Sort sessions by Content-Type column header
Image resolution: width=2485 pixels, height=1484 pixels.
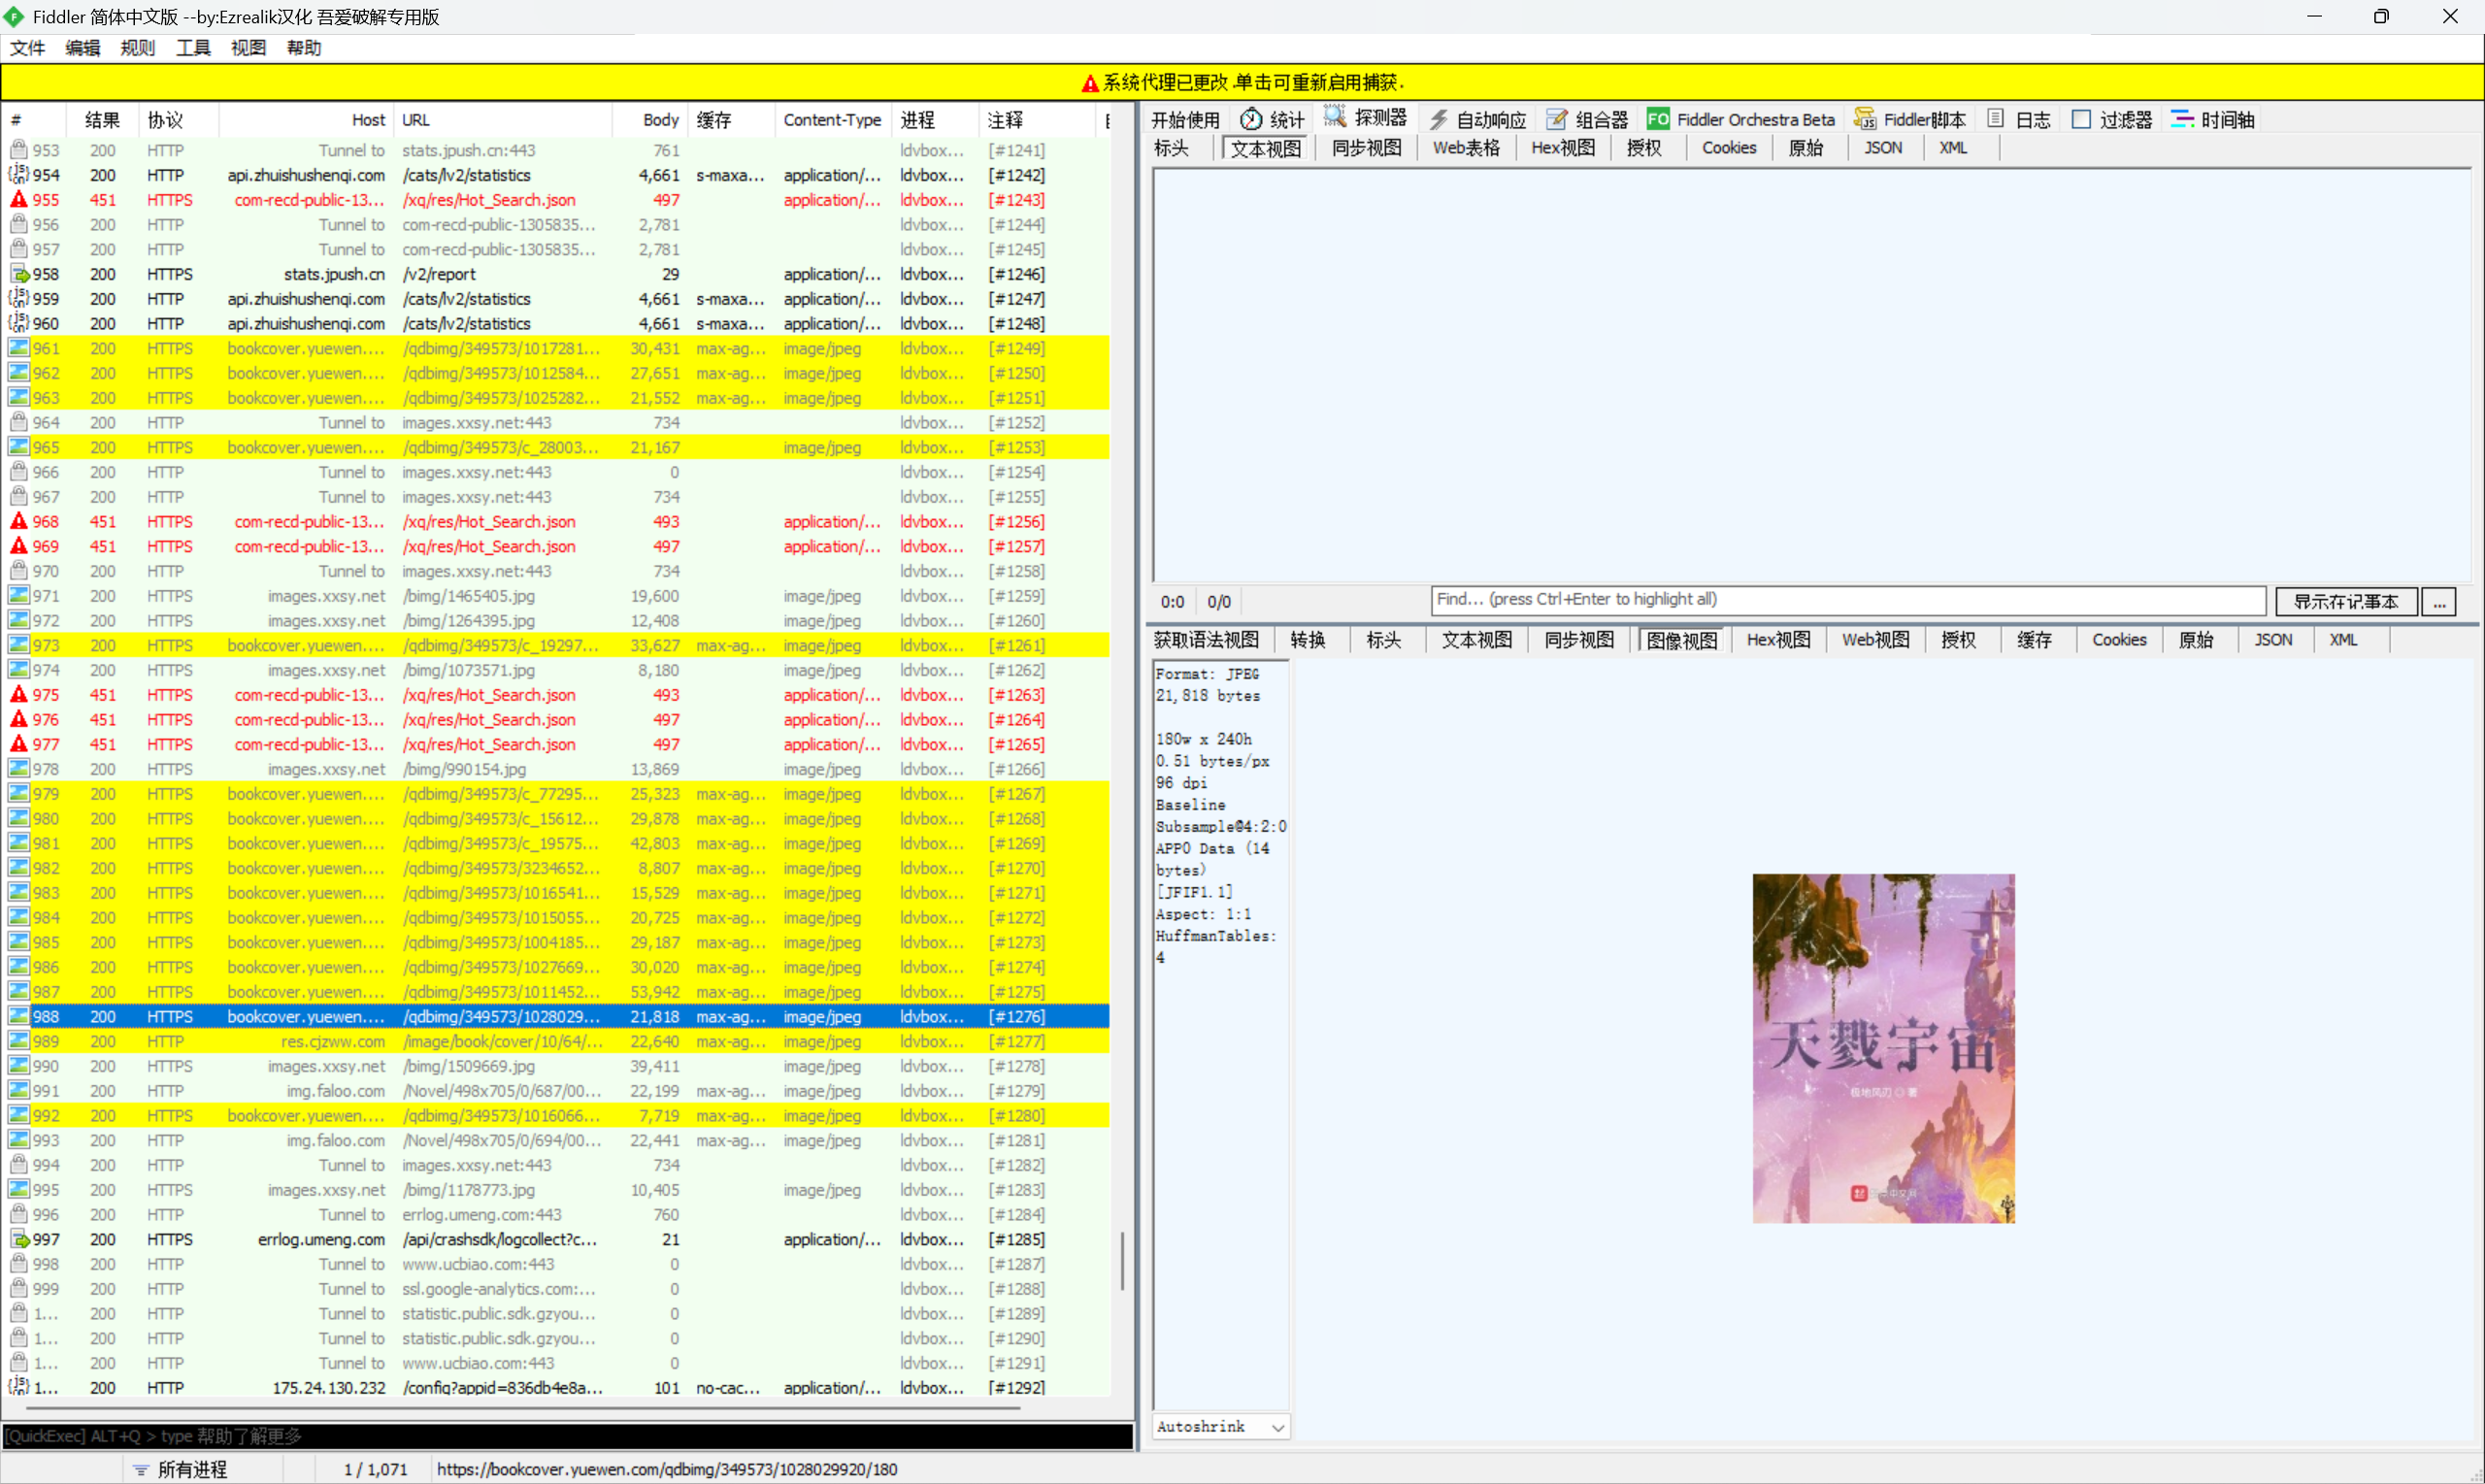coord(832,120)
